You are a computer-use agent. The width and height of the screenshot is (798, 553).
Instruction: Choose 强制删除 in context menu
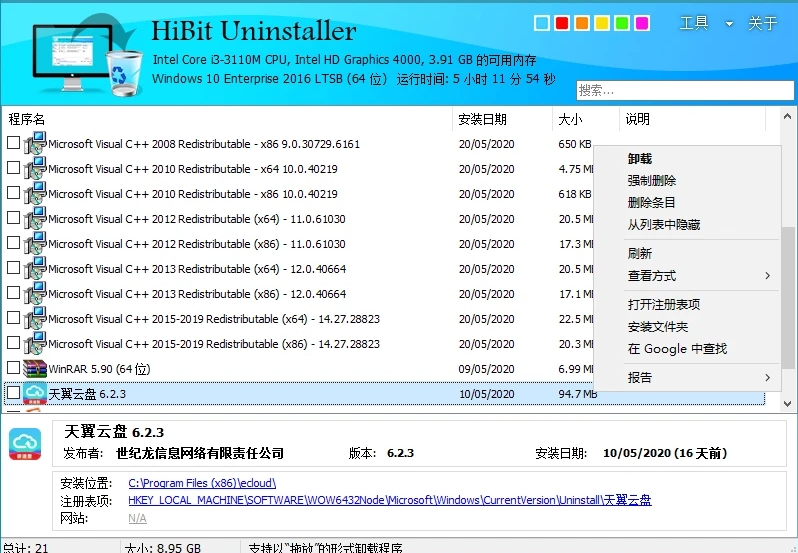tap(651, 181)
